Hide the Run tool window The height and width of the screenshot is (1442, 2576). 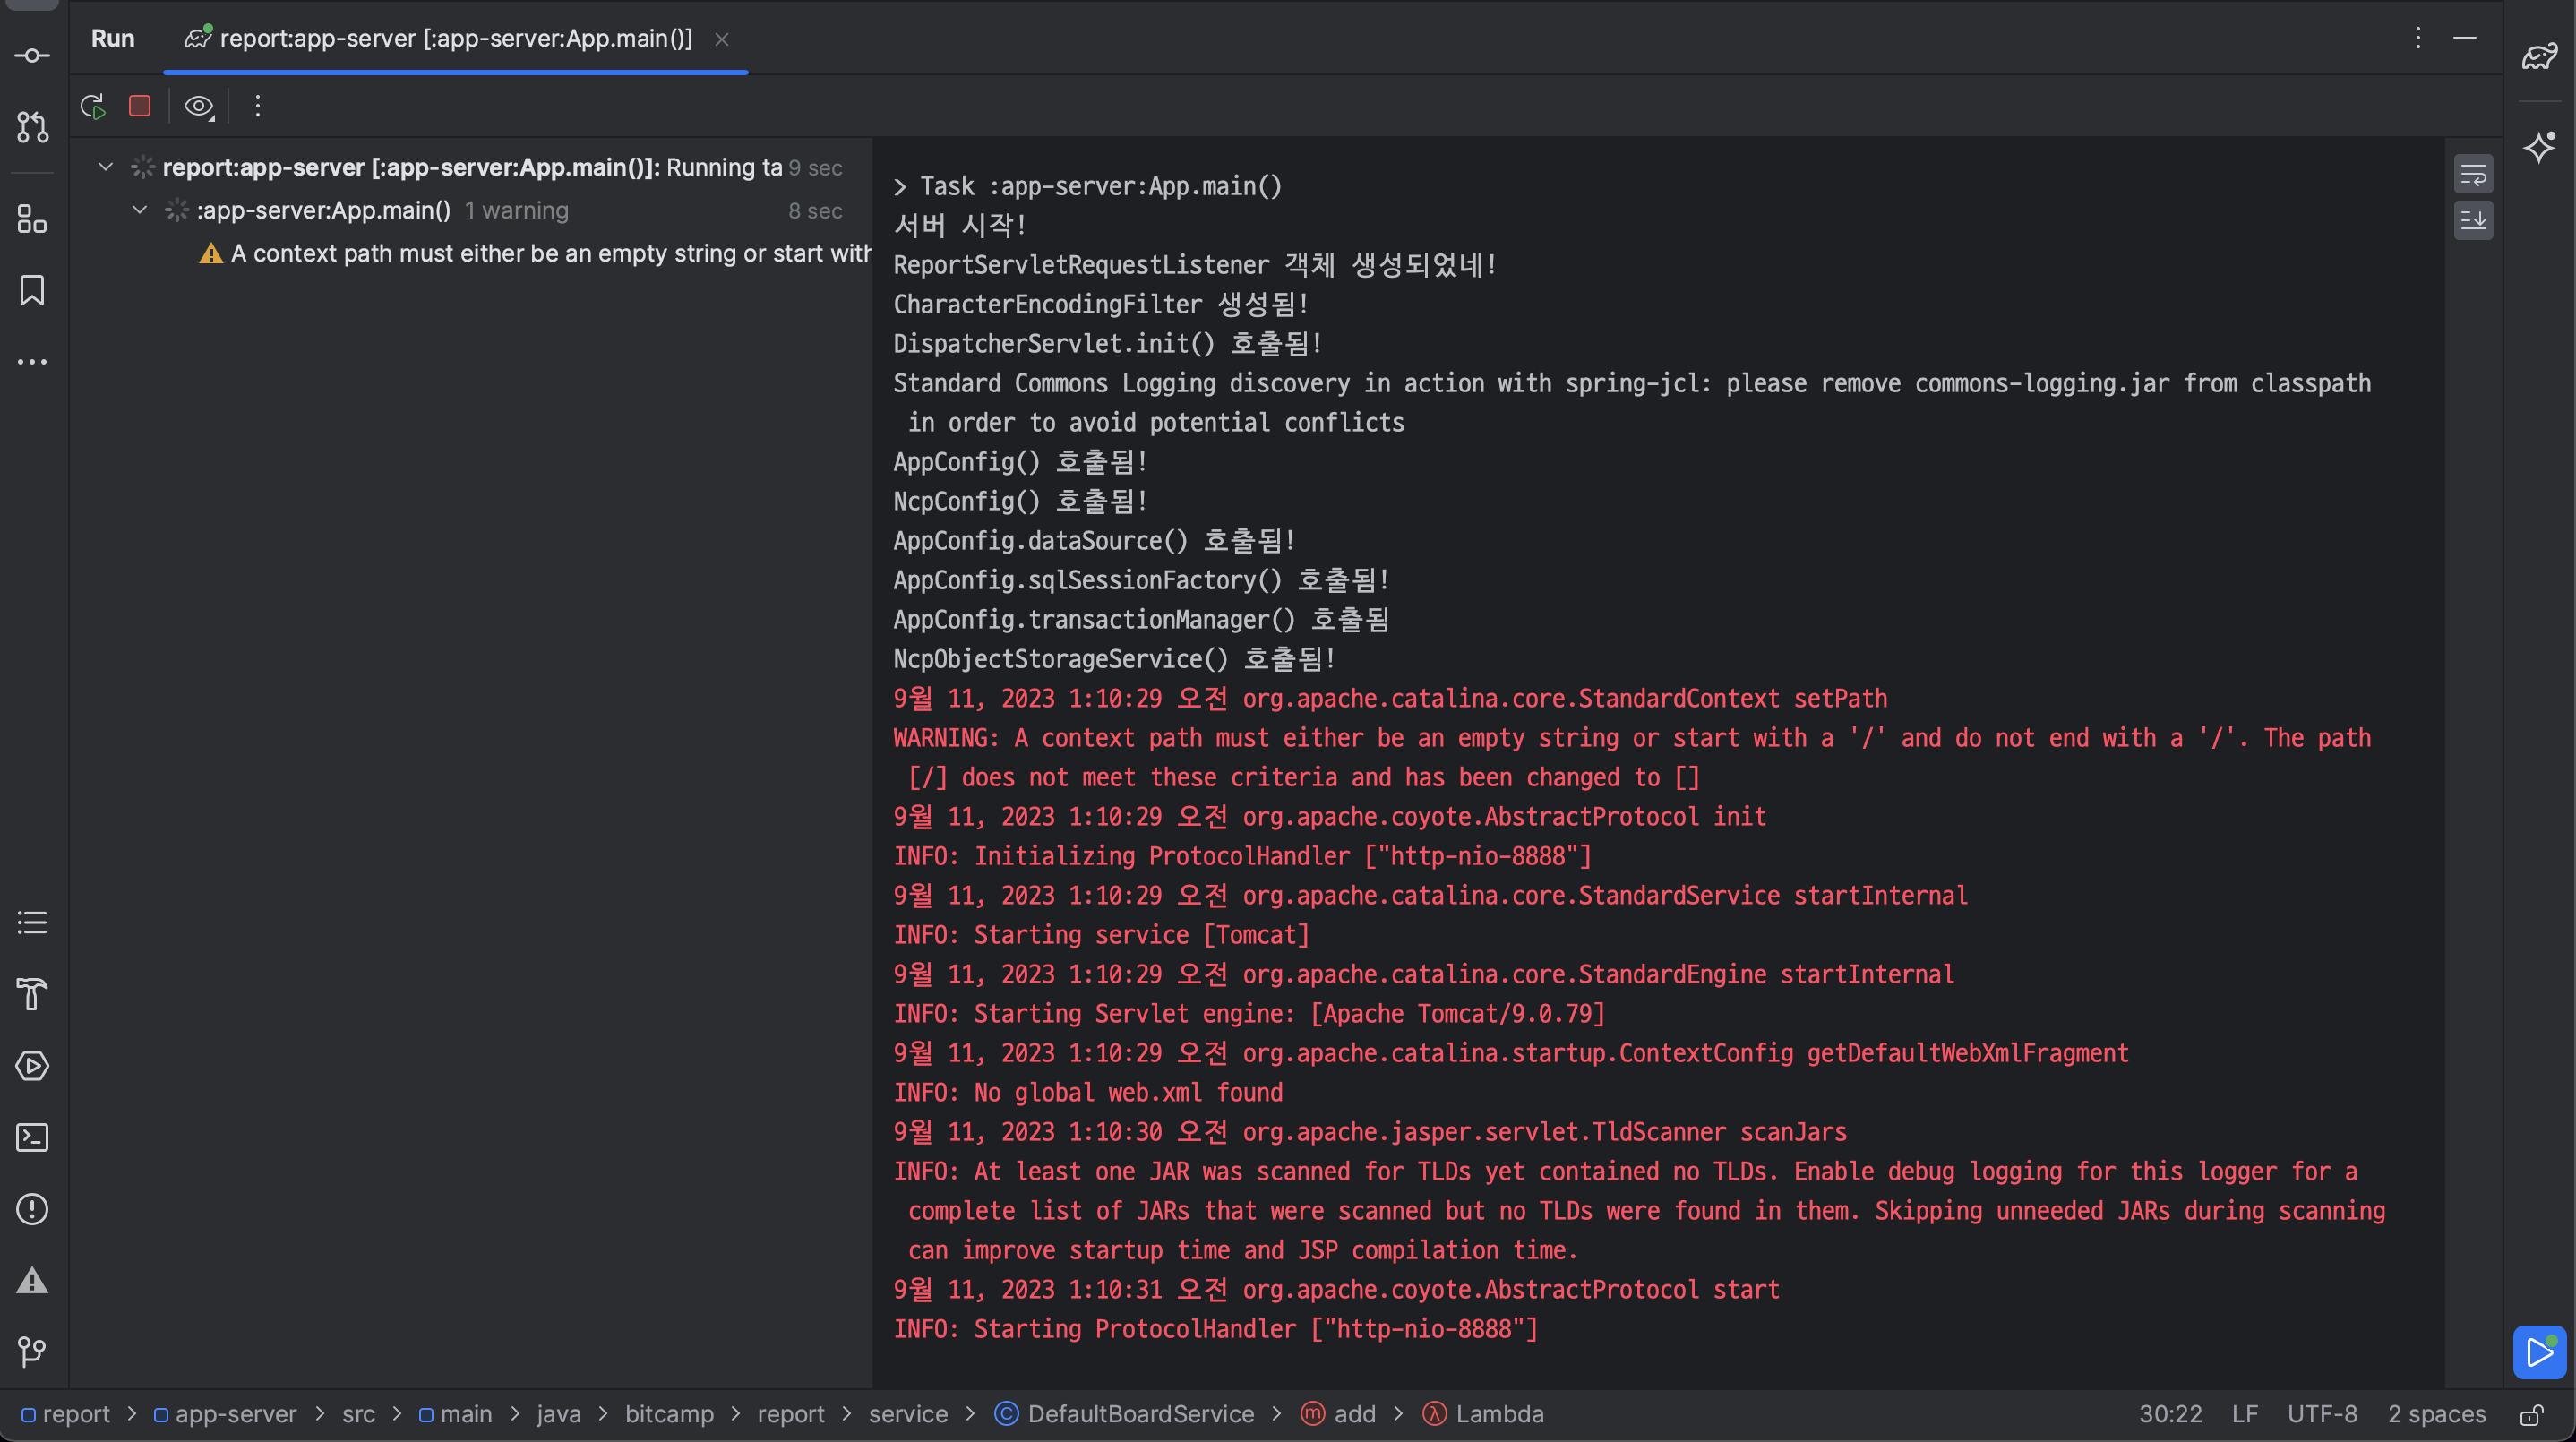pos(2465,38)
